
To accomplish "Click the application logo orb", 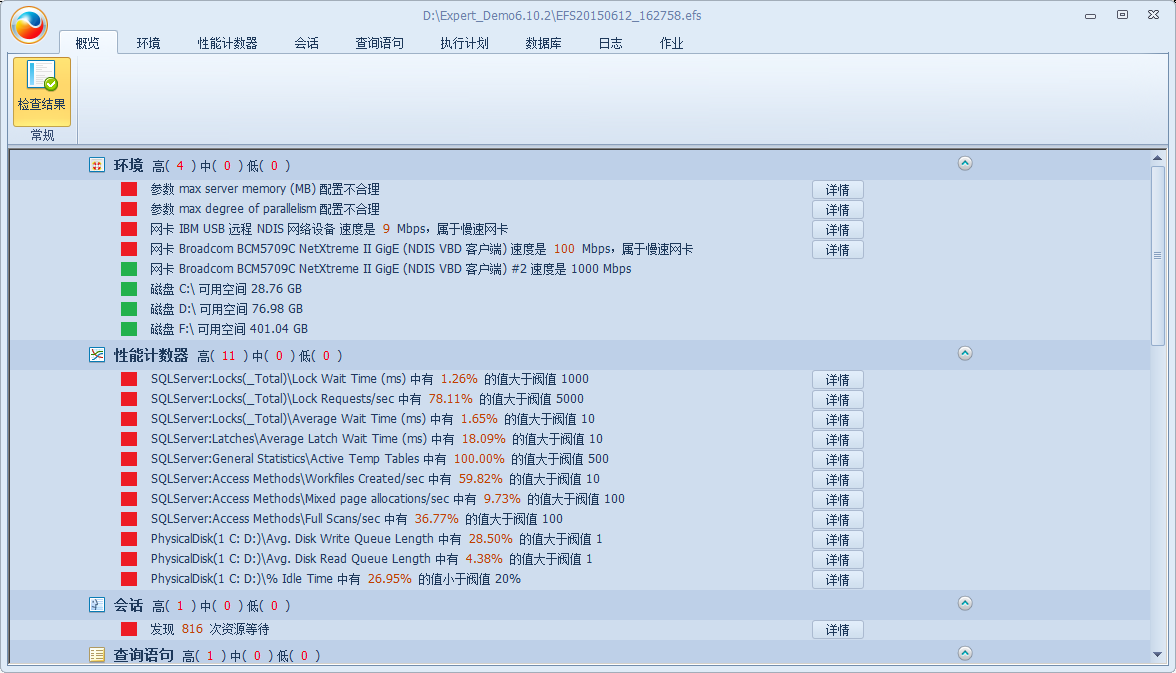I will (29, 25).
